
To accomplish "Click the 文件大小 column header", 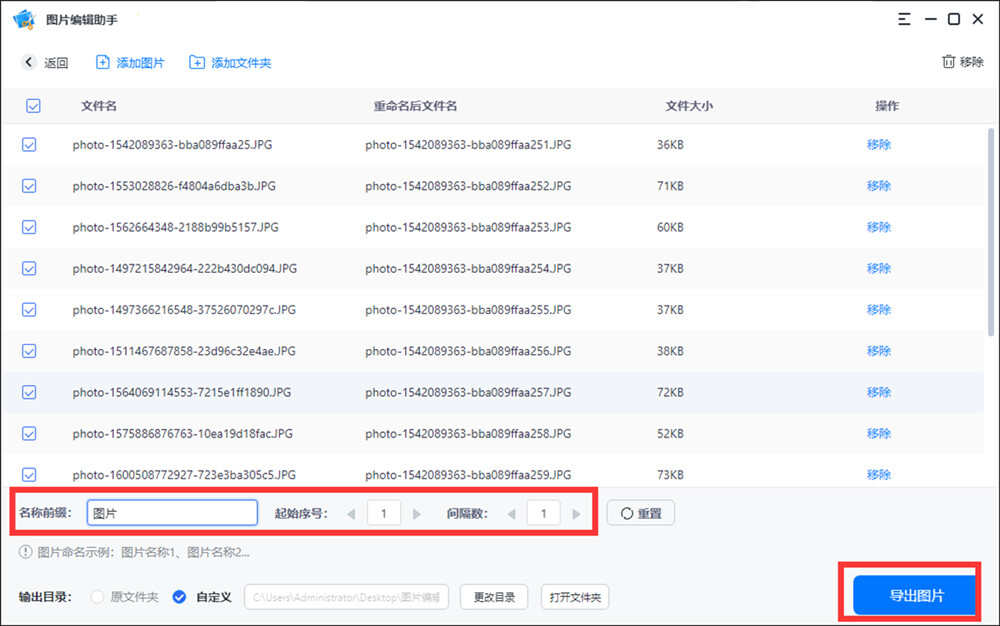I will [x=689, y=106].
